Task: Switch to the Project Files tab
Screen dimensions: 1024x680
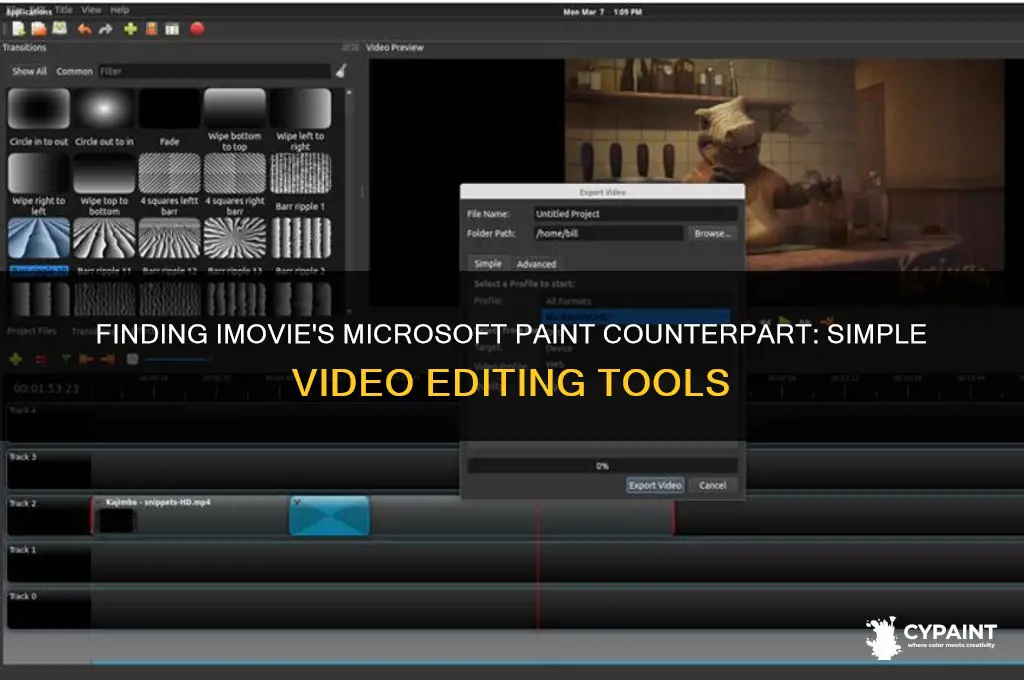Action: pos(31,331)
